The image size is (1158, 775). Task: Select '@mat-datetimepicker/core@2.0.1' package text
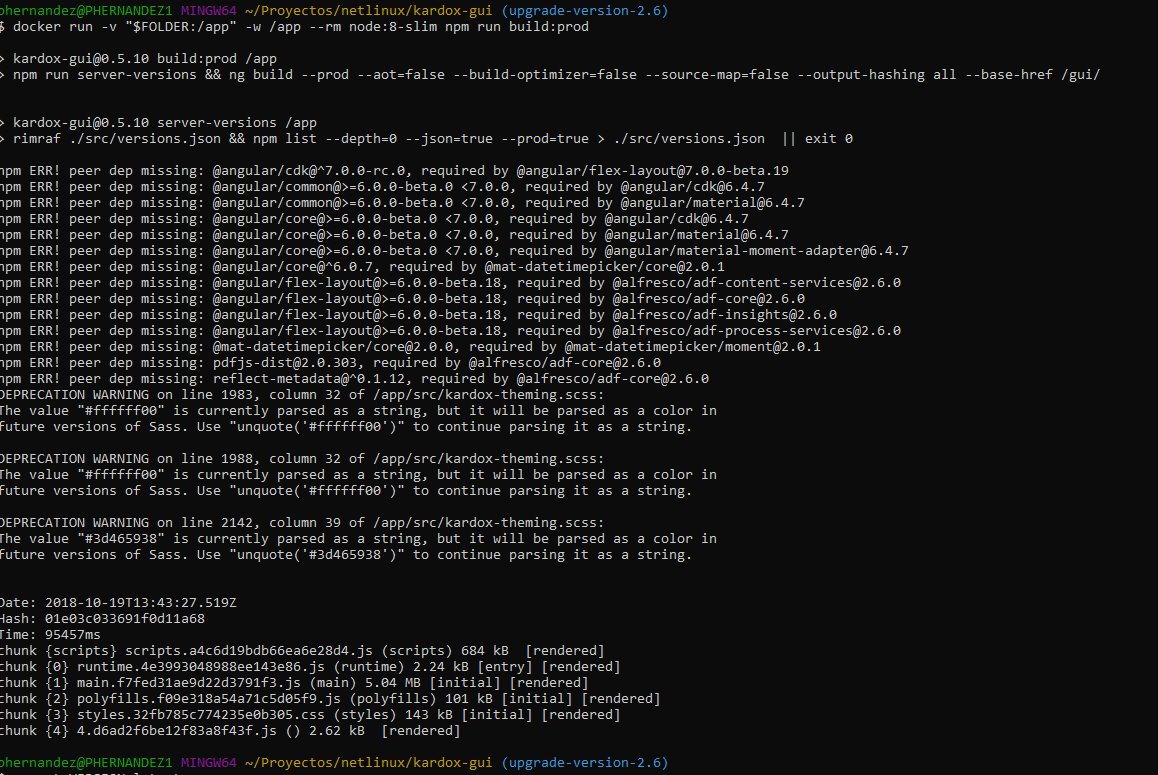pos(605,267)
